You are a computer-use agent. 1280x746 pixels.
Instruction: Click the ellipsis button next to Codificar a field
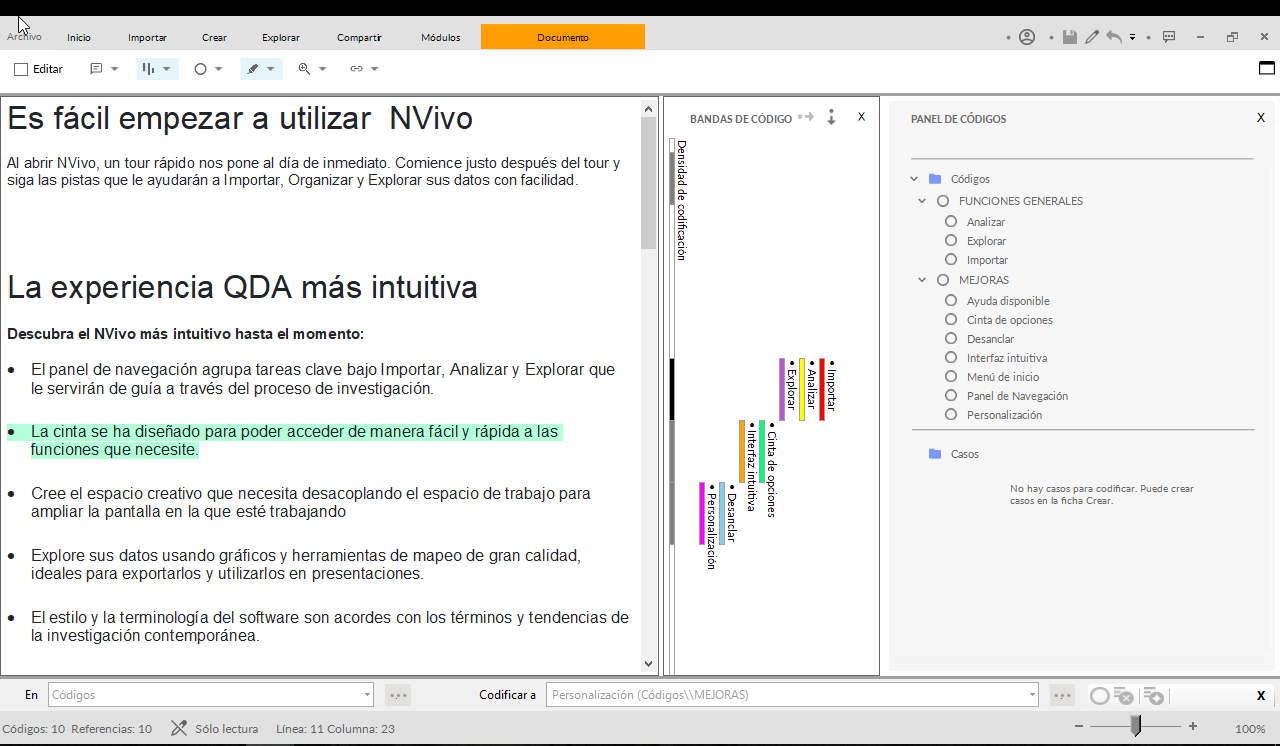[x=1062, y=695]
